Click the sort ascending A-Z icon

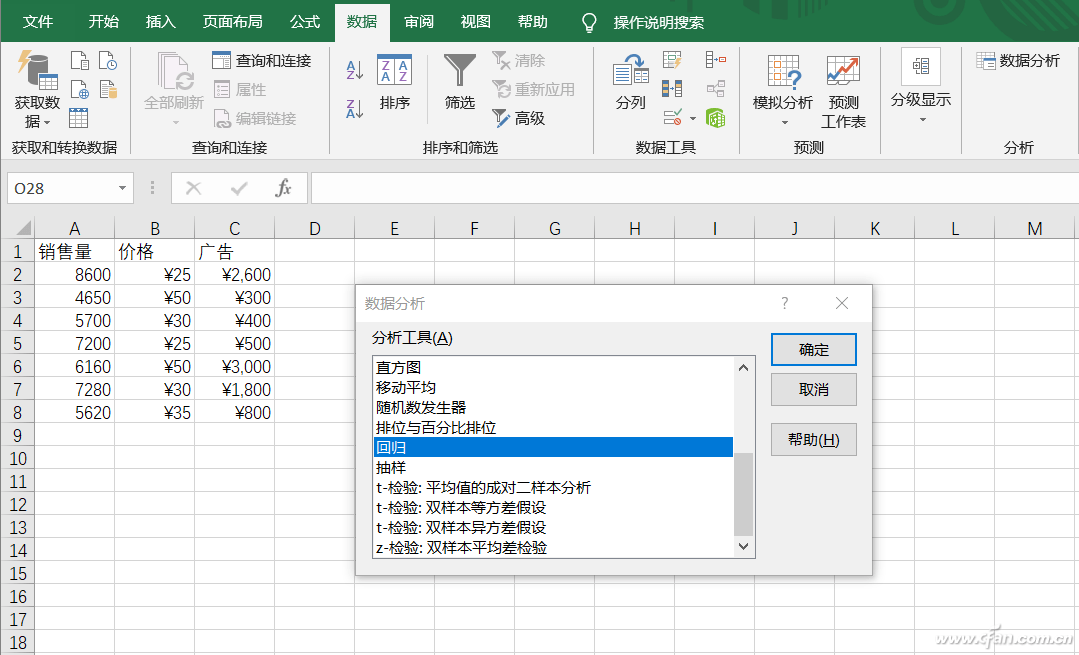[x=354, y=70]
